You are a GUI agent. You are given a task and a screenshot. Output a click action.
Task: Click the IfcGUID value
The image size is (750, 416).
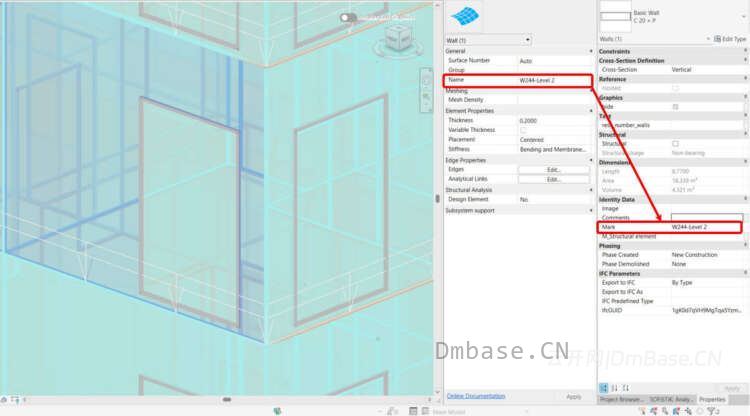[707, 310]
